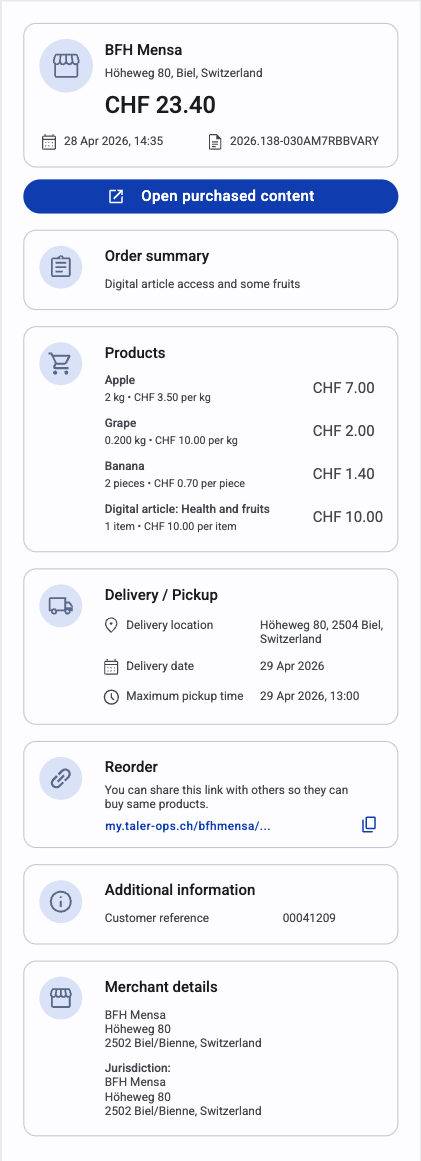Click the clock icon by Maximum pickup time
Viewport: 421px width, 1161px height.
pos(112,697)
